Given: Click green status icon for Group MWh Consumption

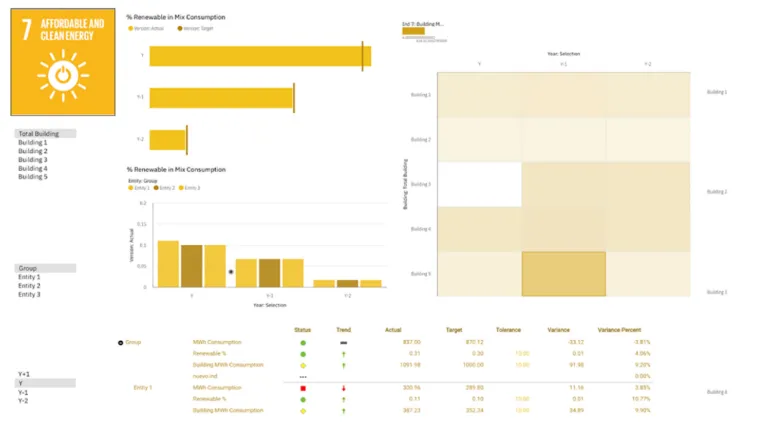Looking at the screenshot, I should [303, 343].
